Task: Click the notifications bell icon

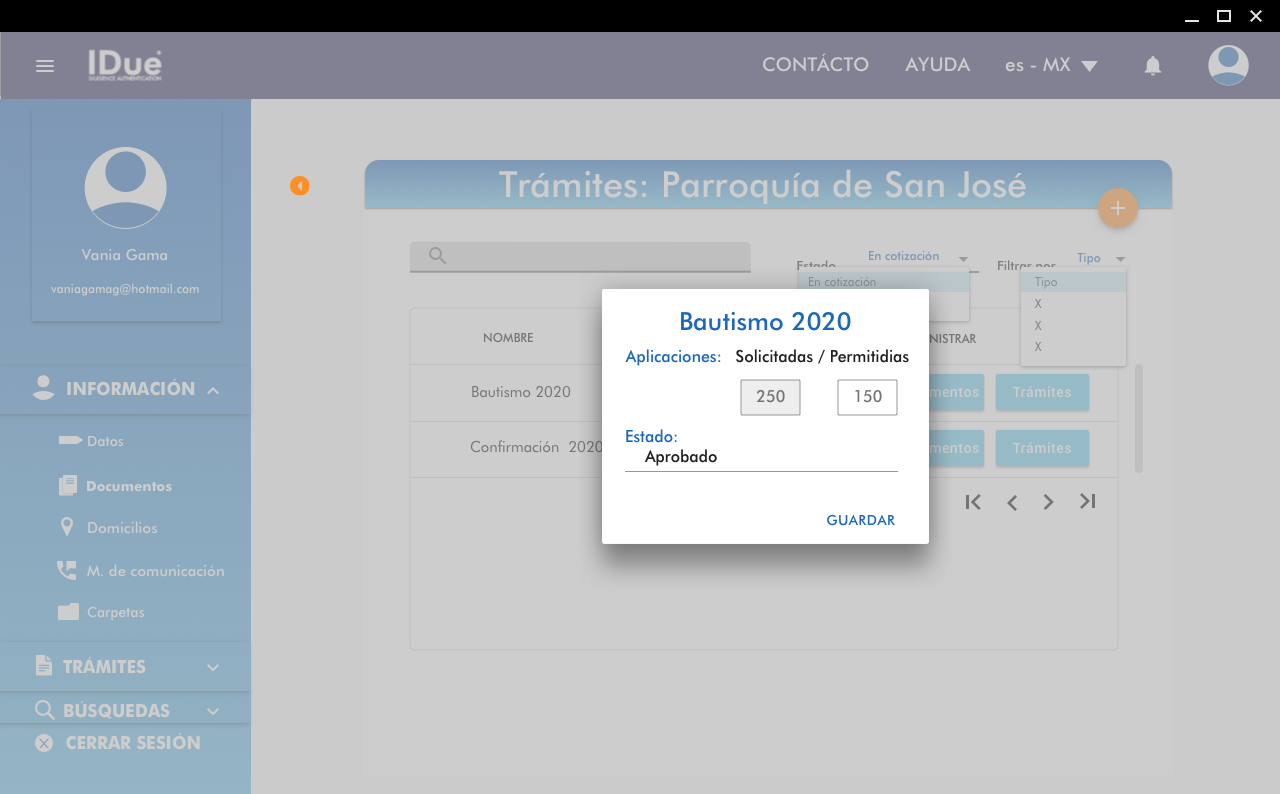Action: [1152, 66]
